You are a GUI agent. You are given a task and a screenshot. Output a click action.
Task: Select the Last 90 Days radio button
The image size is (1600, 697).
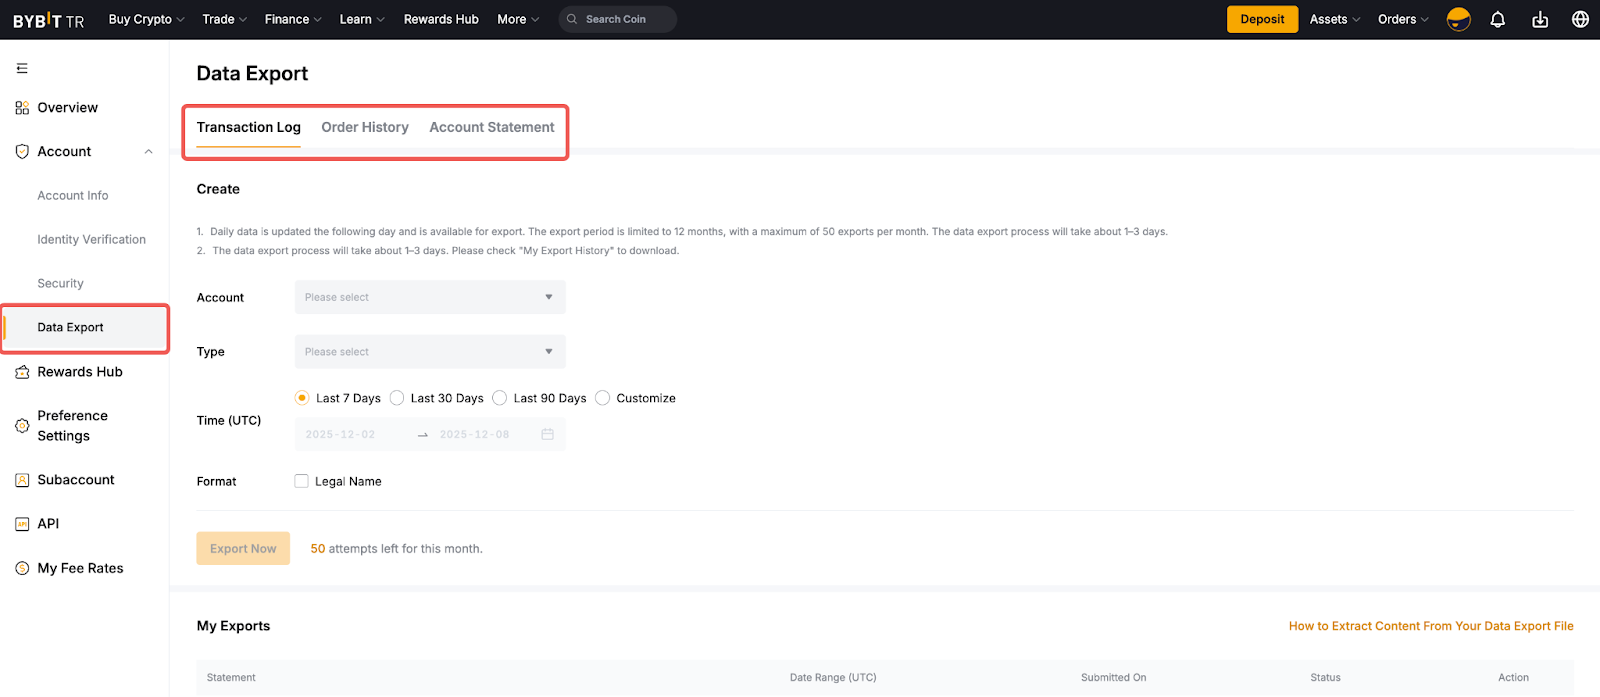(x=500, y=398)
